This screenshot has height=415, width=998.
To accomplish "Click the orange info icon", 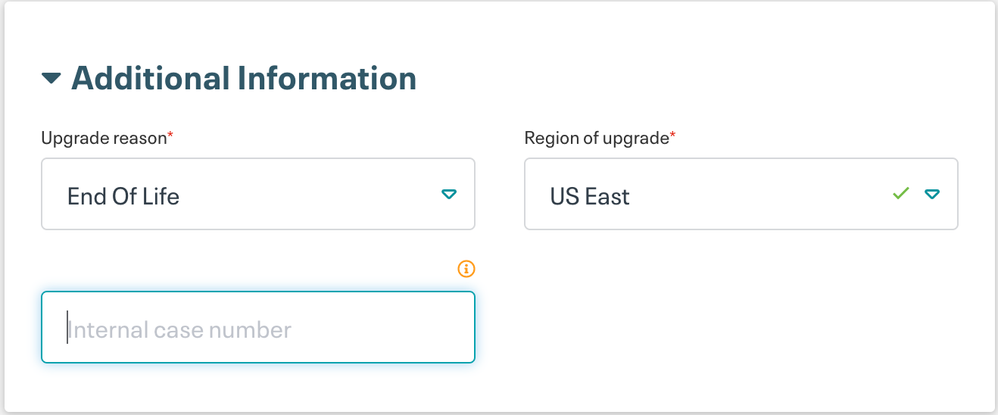I will pos(466,268).
